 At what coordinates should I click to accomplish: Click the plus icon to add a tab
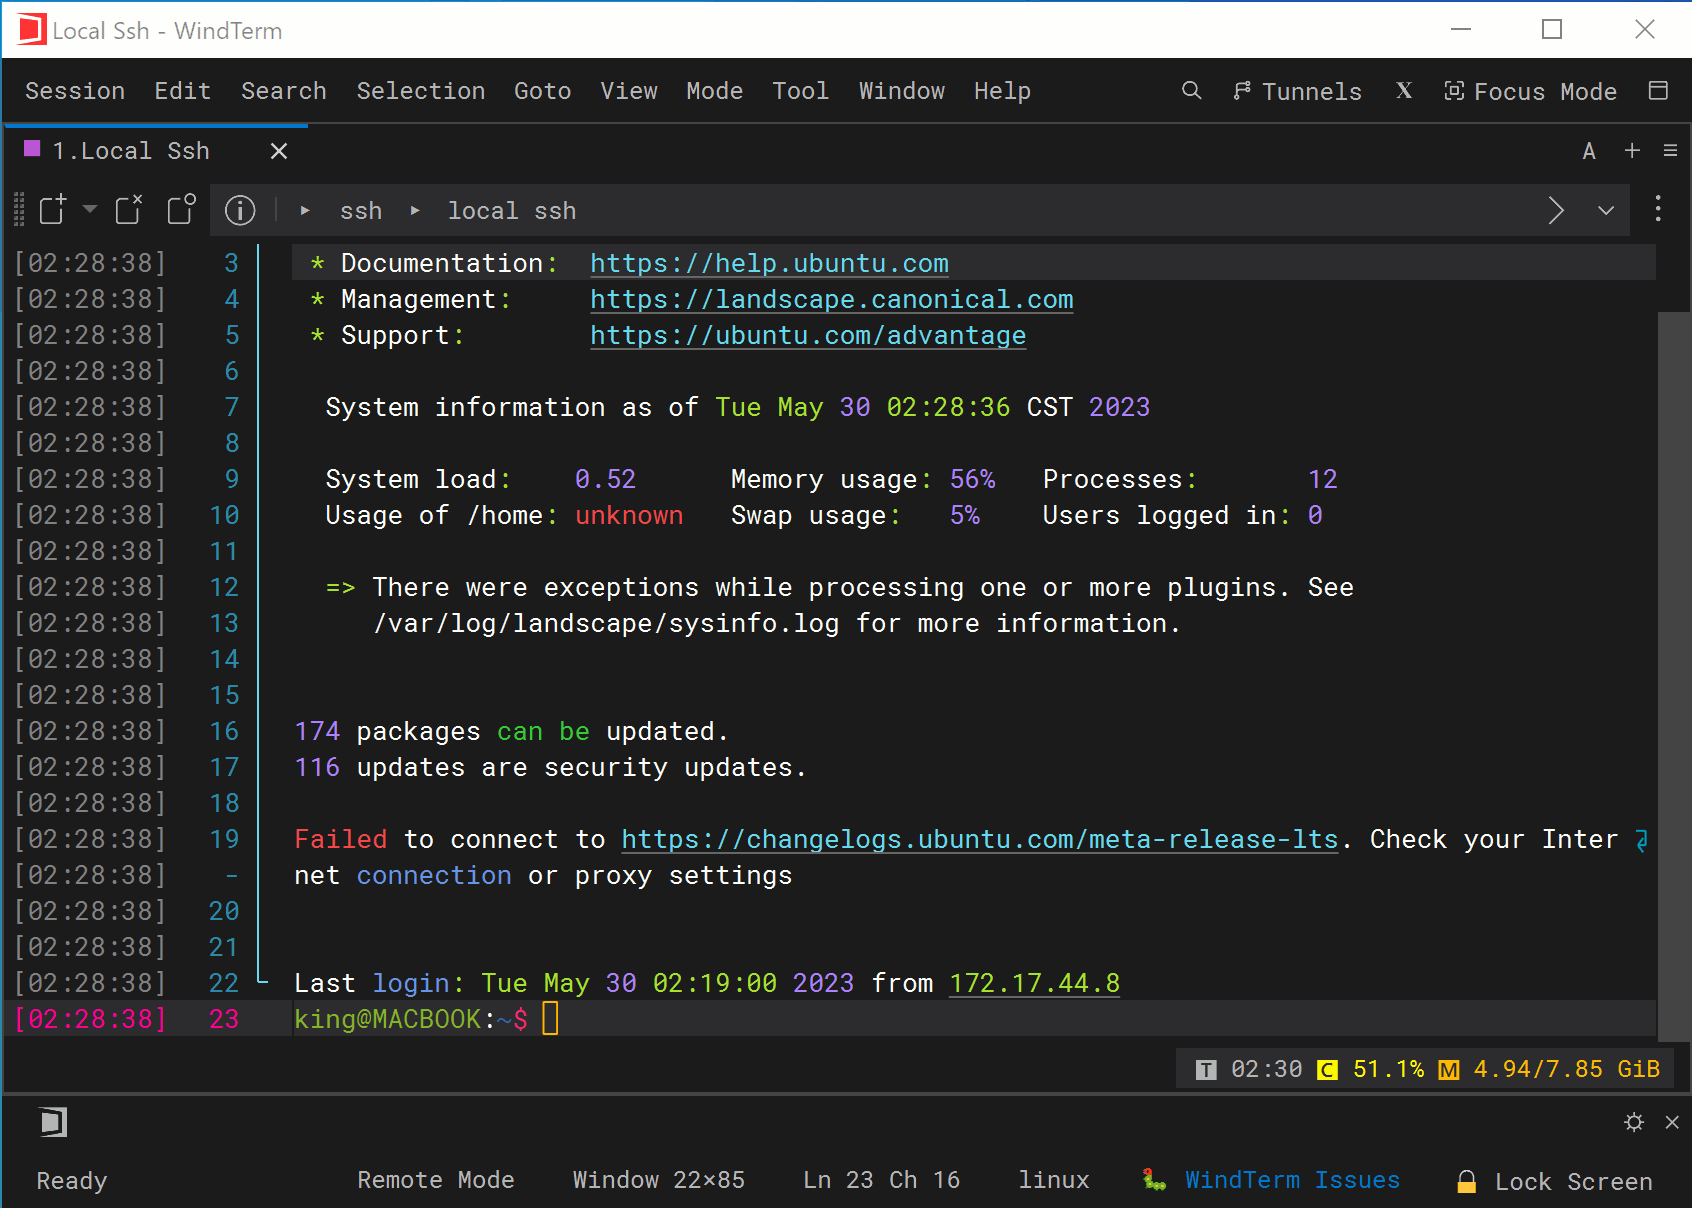coord(1632,150)
